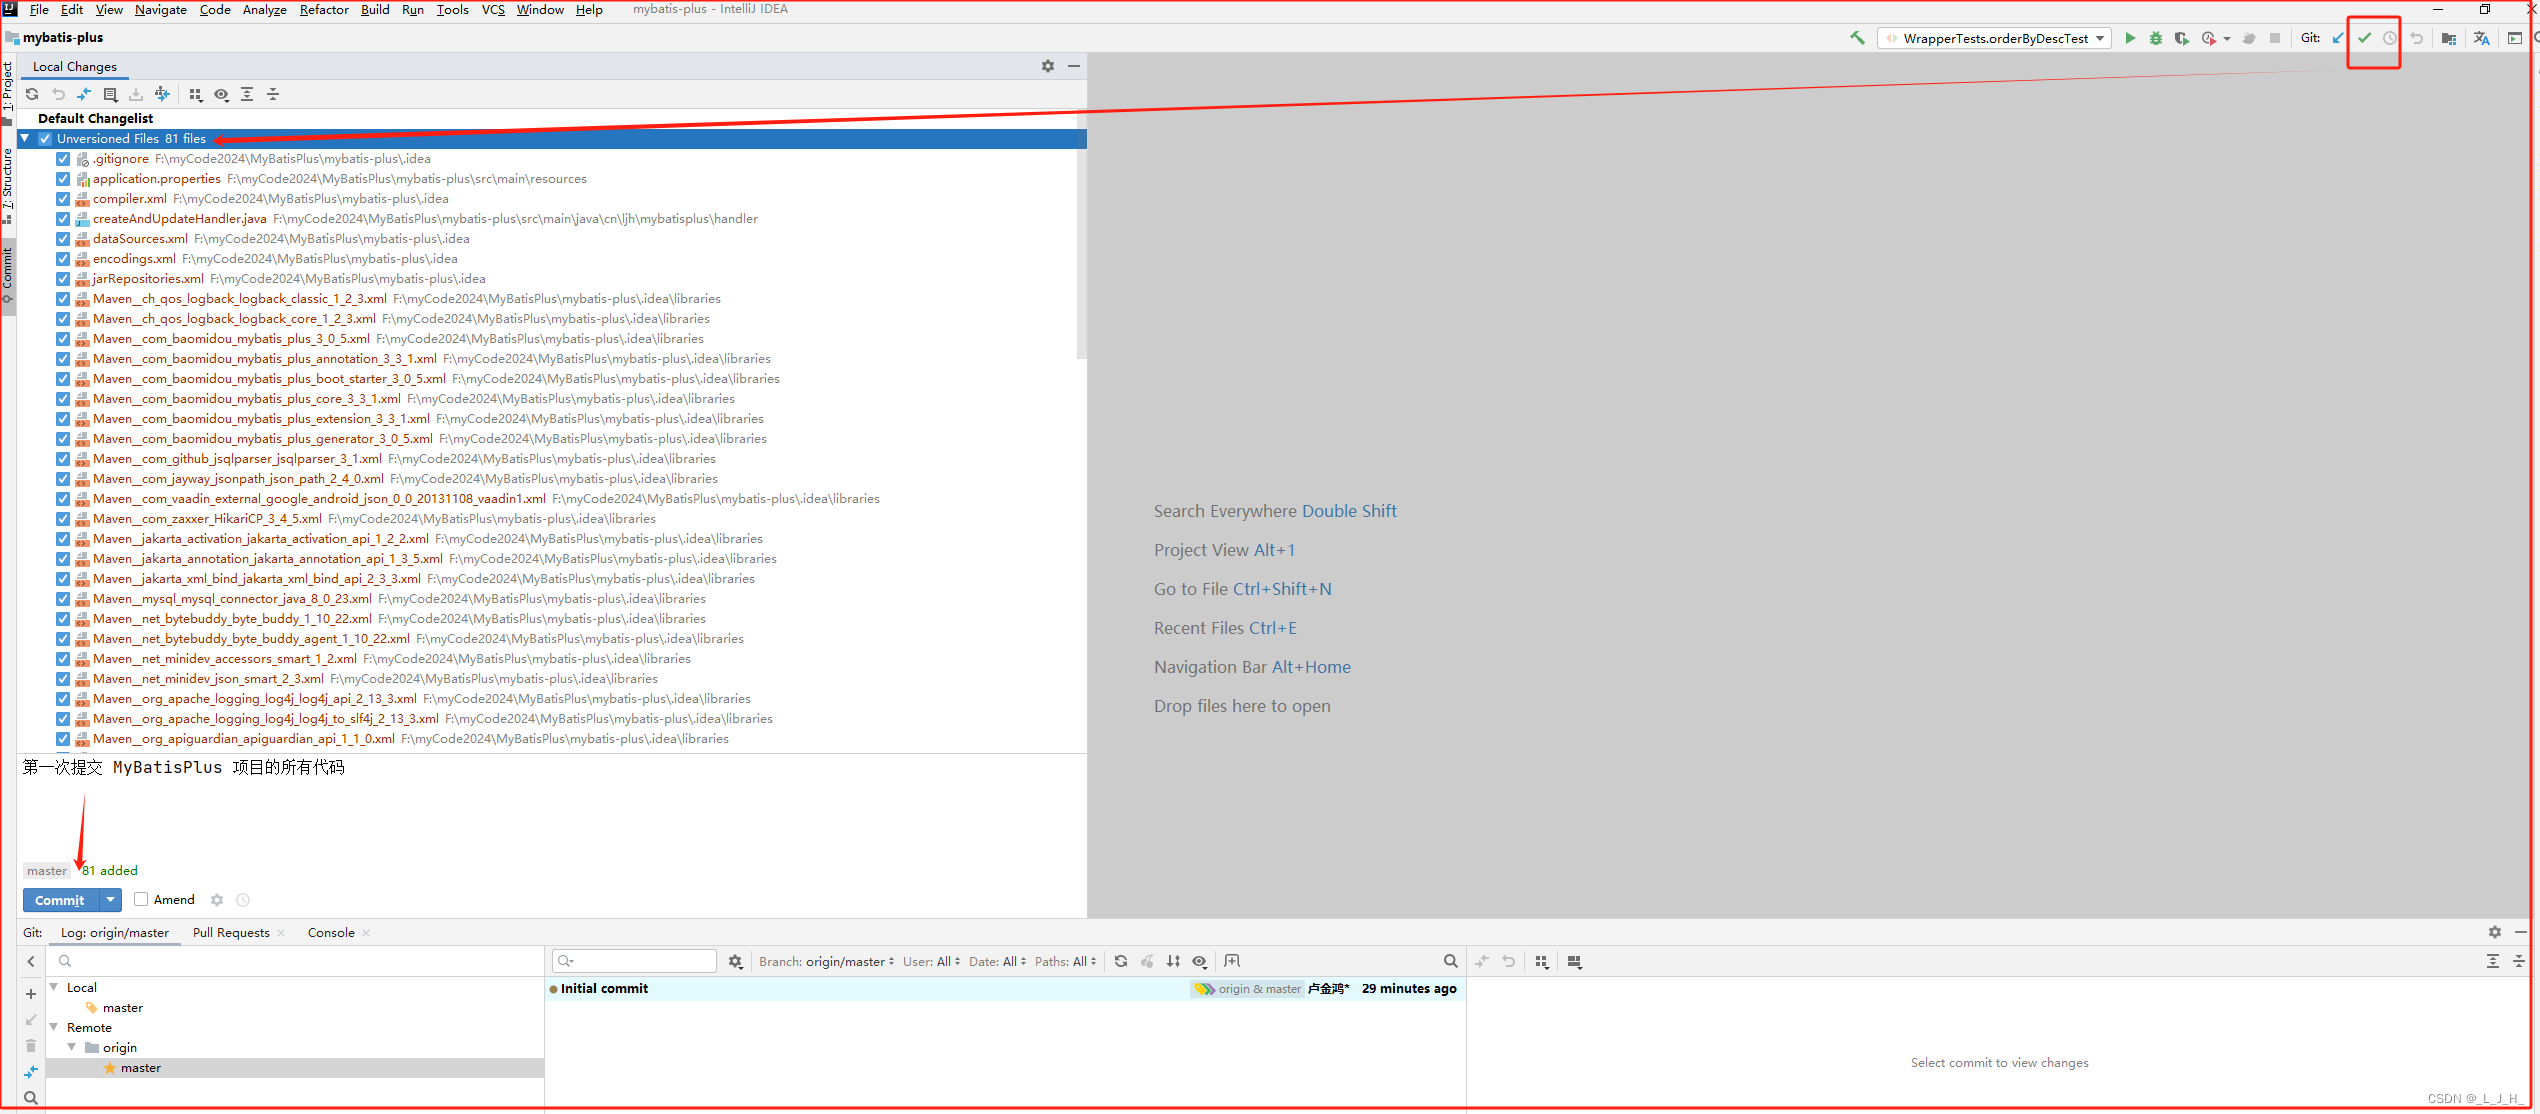Open Git log settings gear icon

tap(736, 961)
